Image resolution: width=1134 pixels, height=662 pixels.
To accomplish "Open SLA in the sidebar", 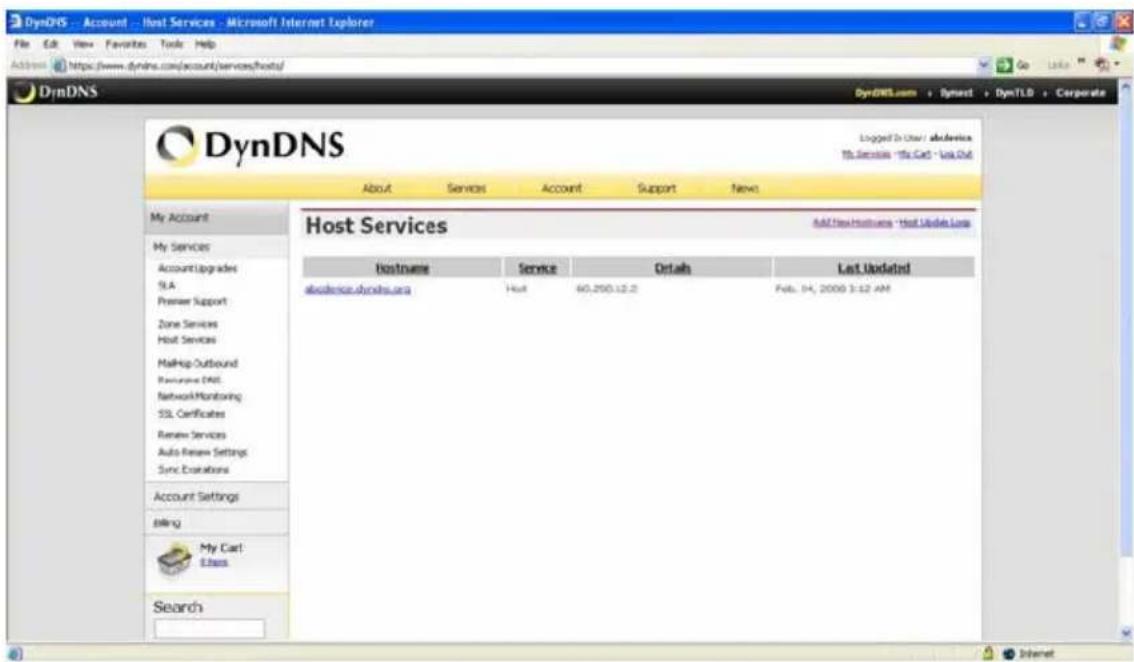I will pos(166,285).
